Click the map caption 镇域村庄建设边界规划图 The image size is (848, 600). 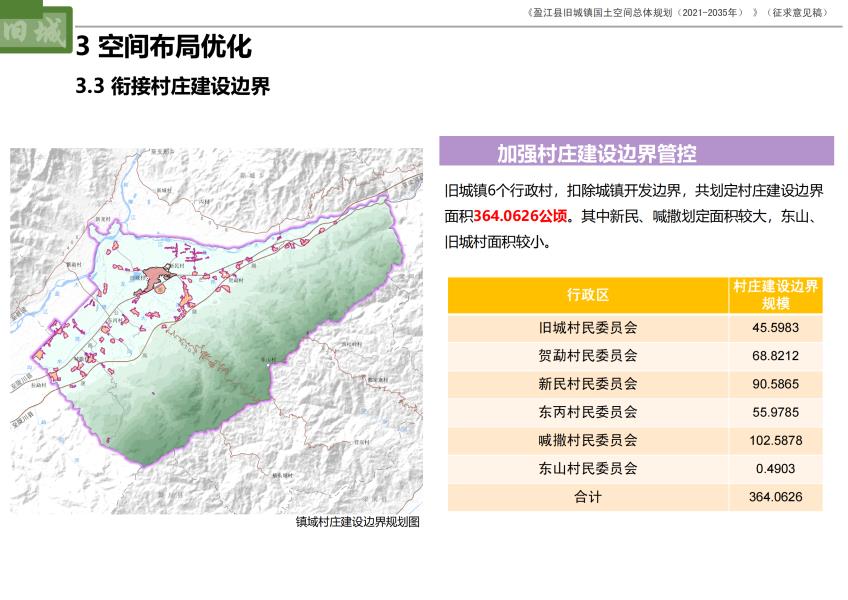[x=357, y=522]
